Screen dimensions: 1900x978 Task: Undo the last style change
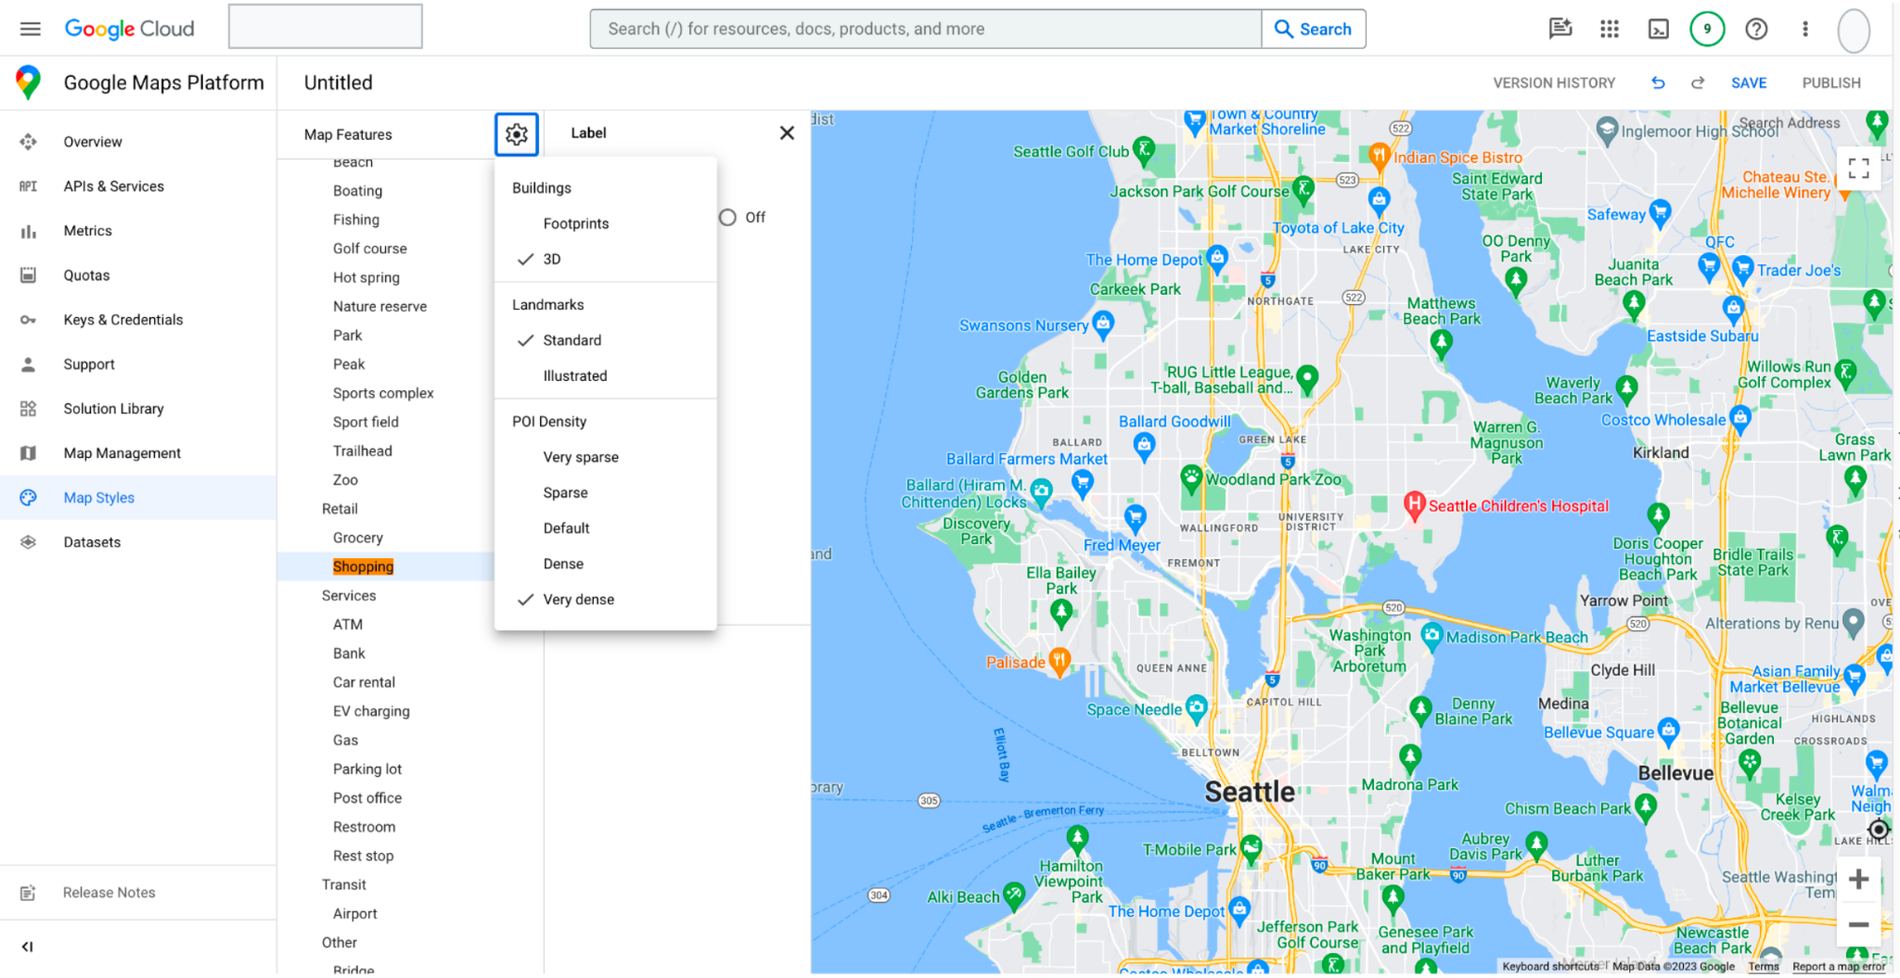pos(1657,83)
